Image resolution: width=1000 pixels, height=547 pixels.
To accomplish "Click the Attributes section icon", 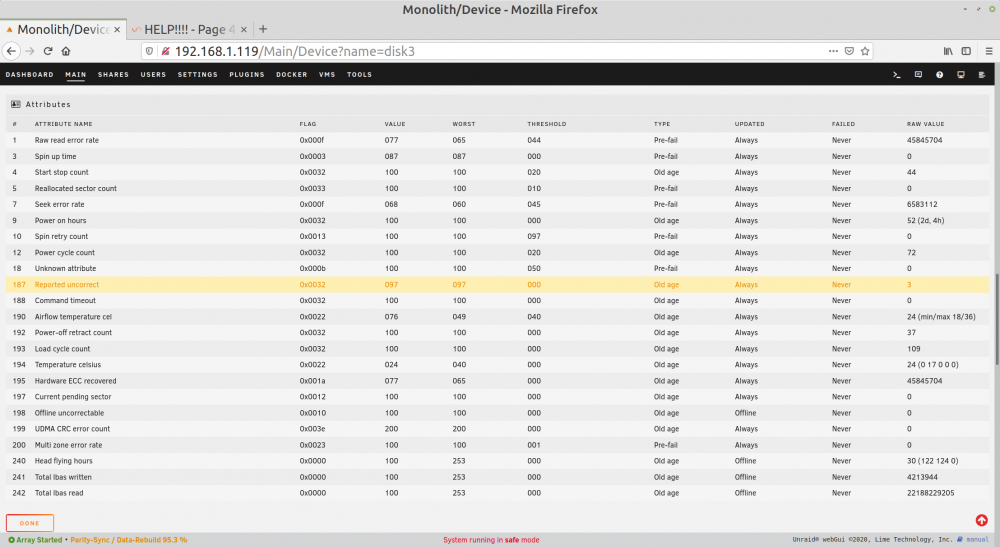I will [x=16, y=104].
